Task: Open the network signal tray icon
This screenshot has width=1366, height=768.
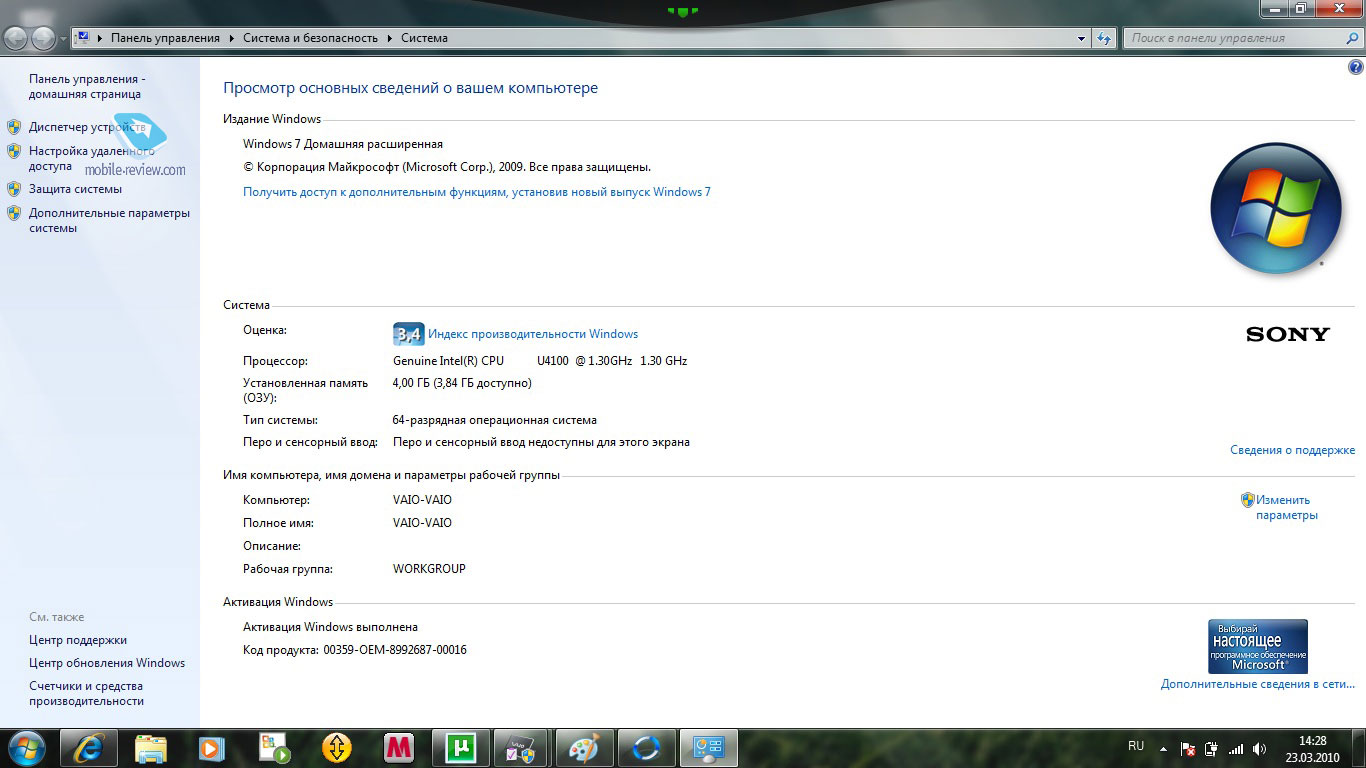Action: [x=1236, y=749]
